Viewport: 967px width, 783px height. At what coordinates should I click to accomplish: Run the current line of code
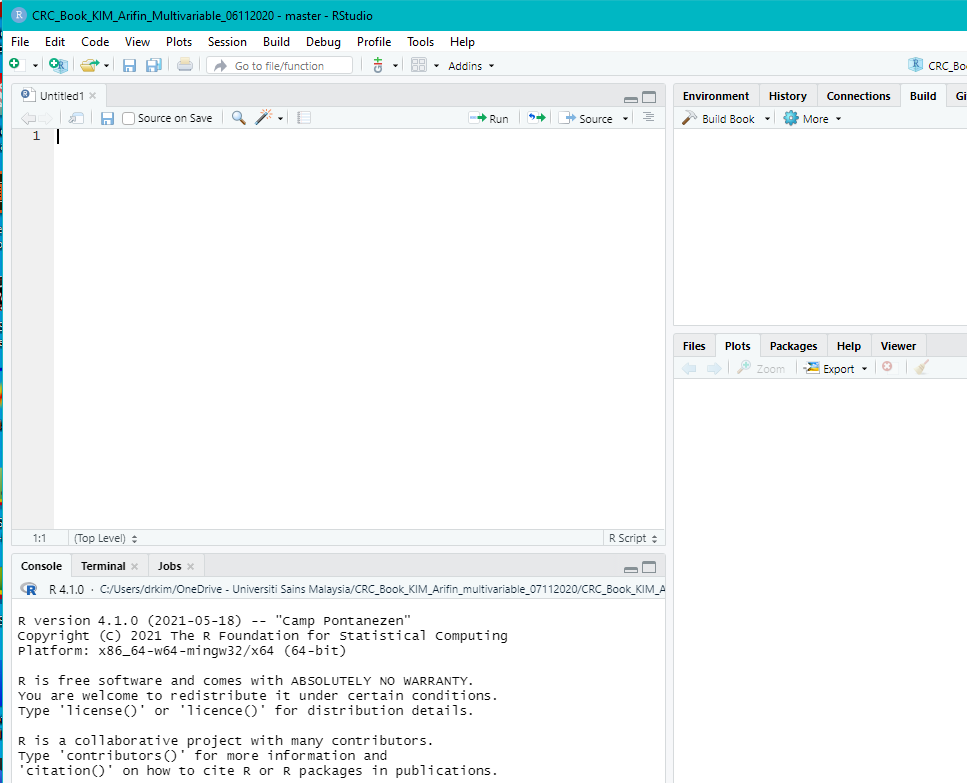click(x=488, y=117)
